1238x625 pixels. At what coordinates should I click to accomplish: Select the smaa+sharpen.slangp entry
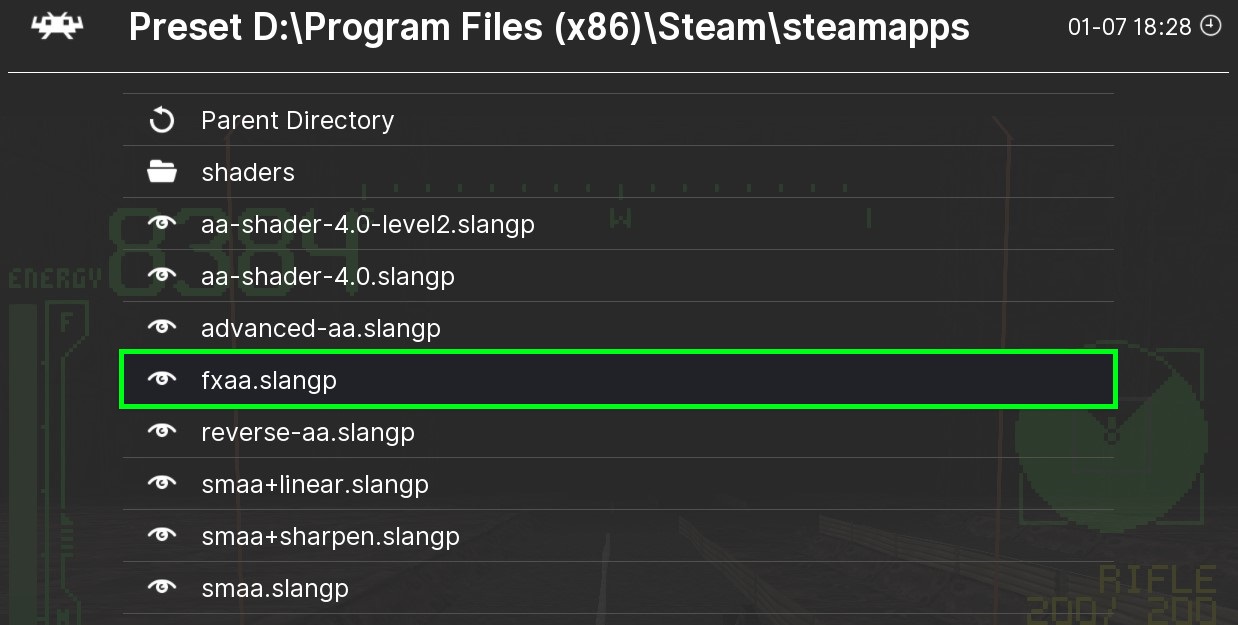pos(330,536)
